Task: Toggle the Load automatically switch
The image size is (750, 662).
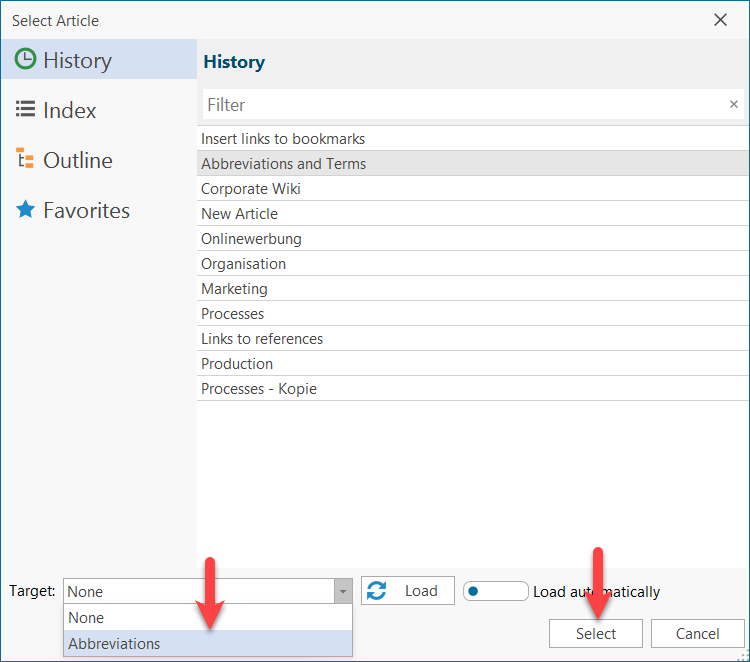Action: pyautogui.click(x=495, y=591)
